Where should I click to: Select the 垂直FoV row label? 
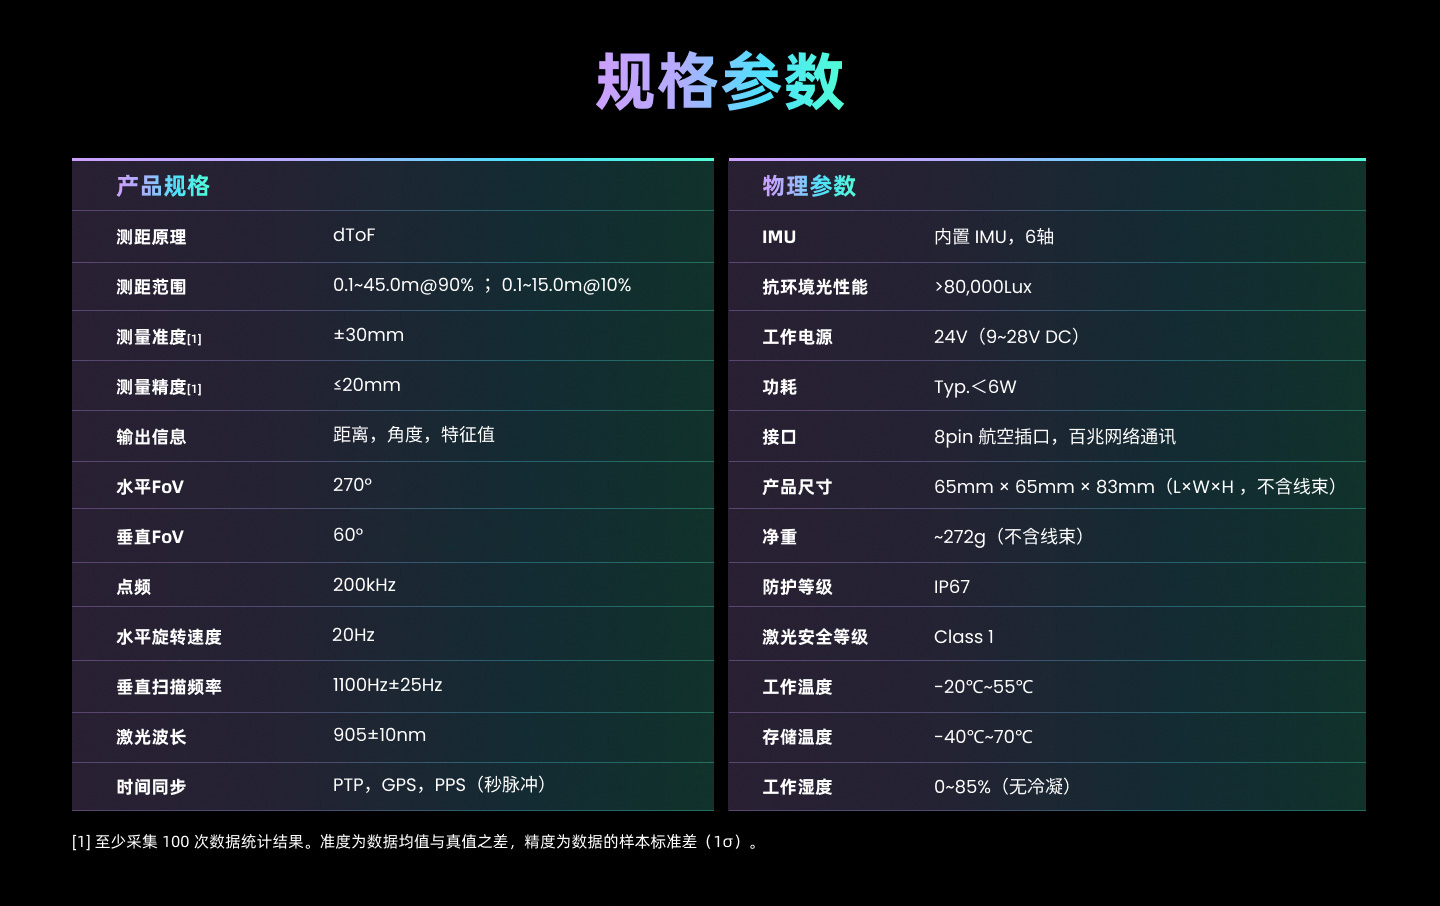tap(150, 537)
